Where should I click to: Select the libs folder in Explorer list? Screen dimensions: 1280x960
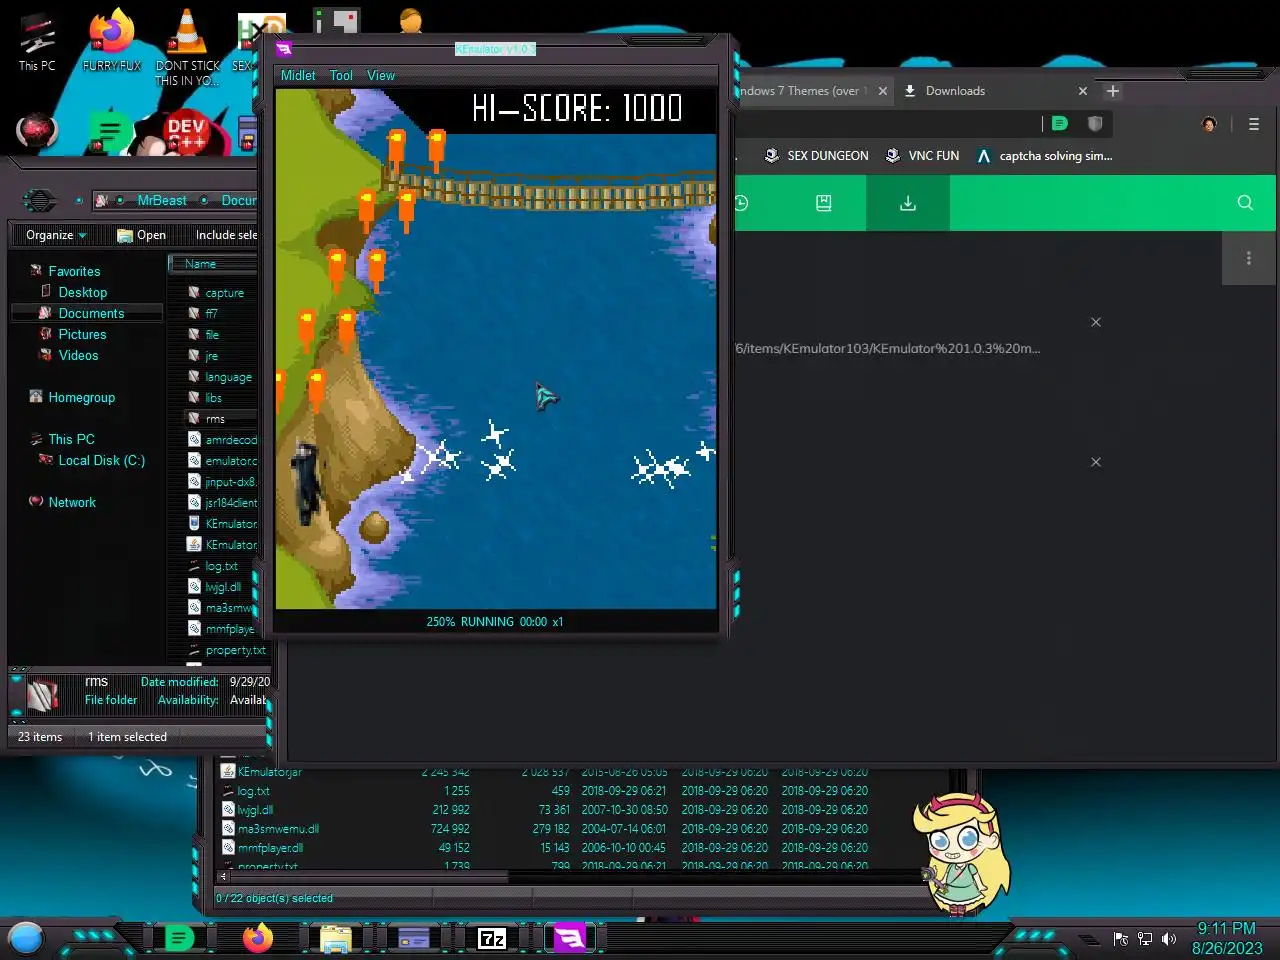[213, 398]
